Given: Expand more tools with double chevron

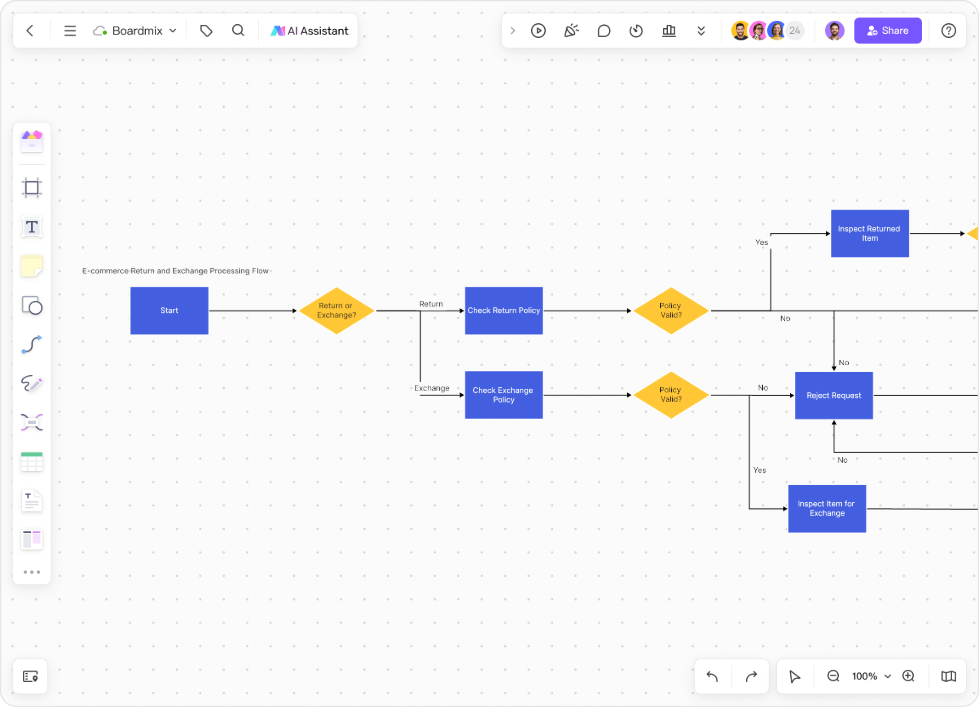Looking at the screenshot, I should (701, 31).
